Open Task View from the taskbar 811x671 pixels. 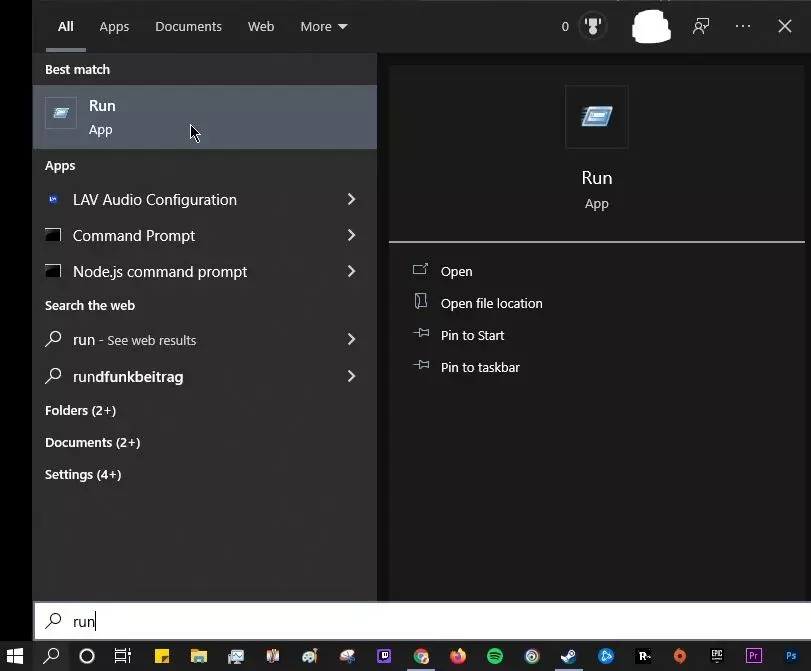pos(123,657)
